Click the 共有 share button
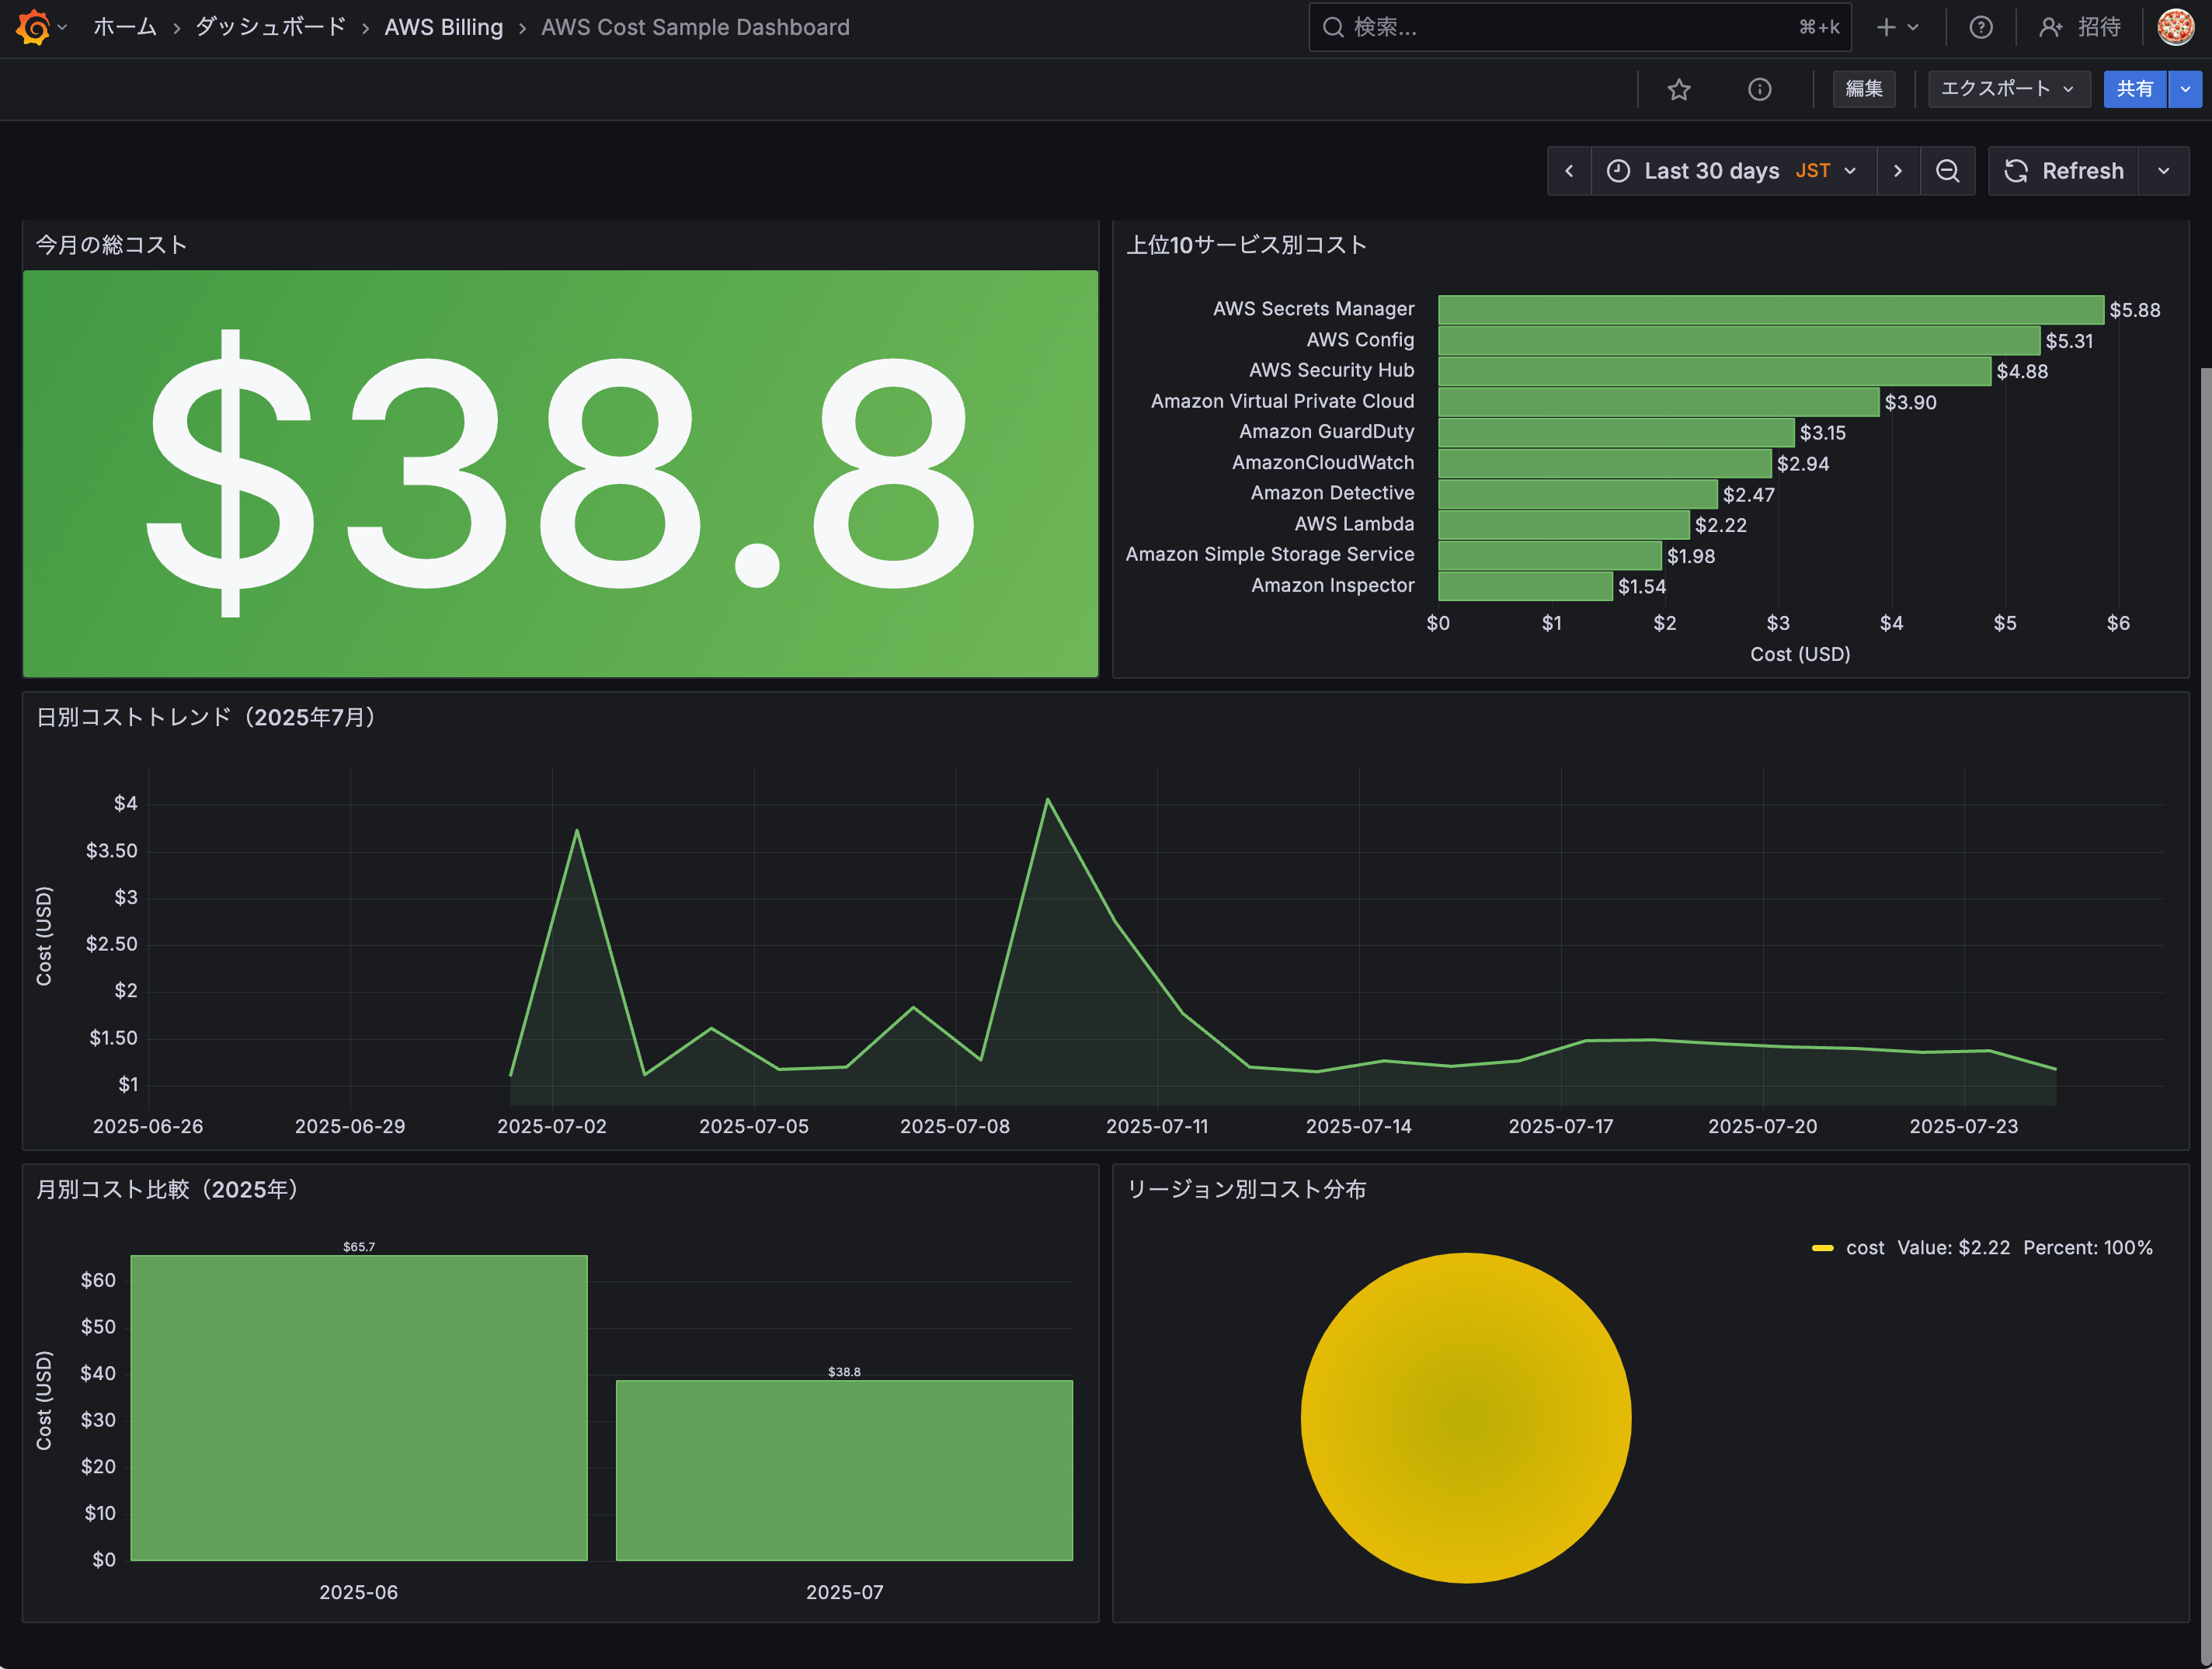Viewport: 2212px width, 1669px height. tap(2134, 89)
